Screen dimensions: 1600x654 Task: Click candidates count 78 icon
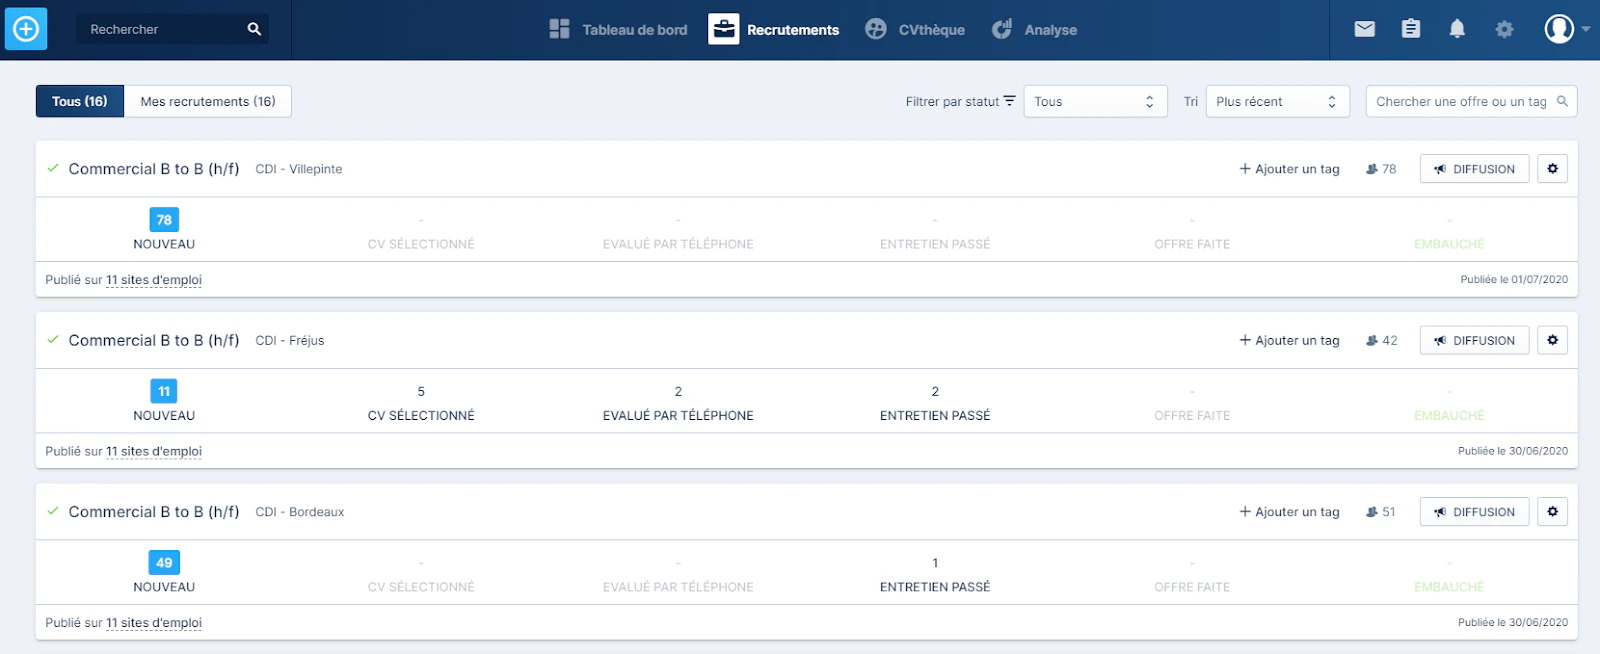pyautogui.click(x=1381, y=169)
